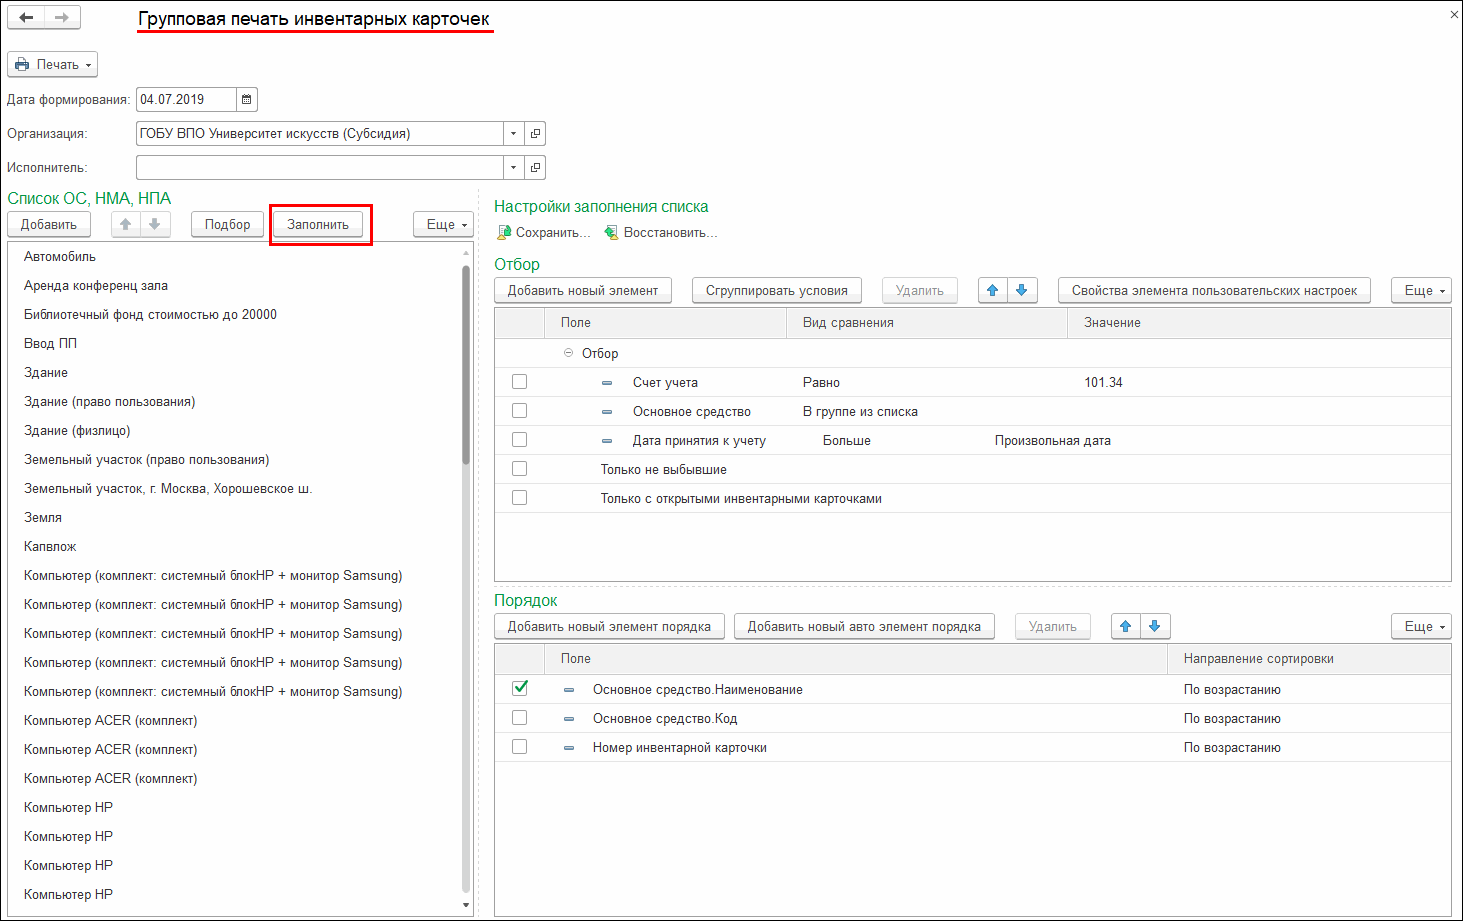Viewport: 1463px width, 921px height.
Task: Click the Вид сравнения column header
Action: tap(927, 322)
